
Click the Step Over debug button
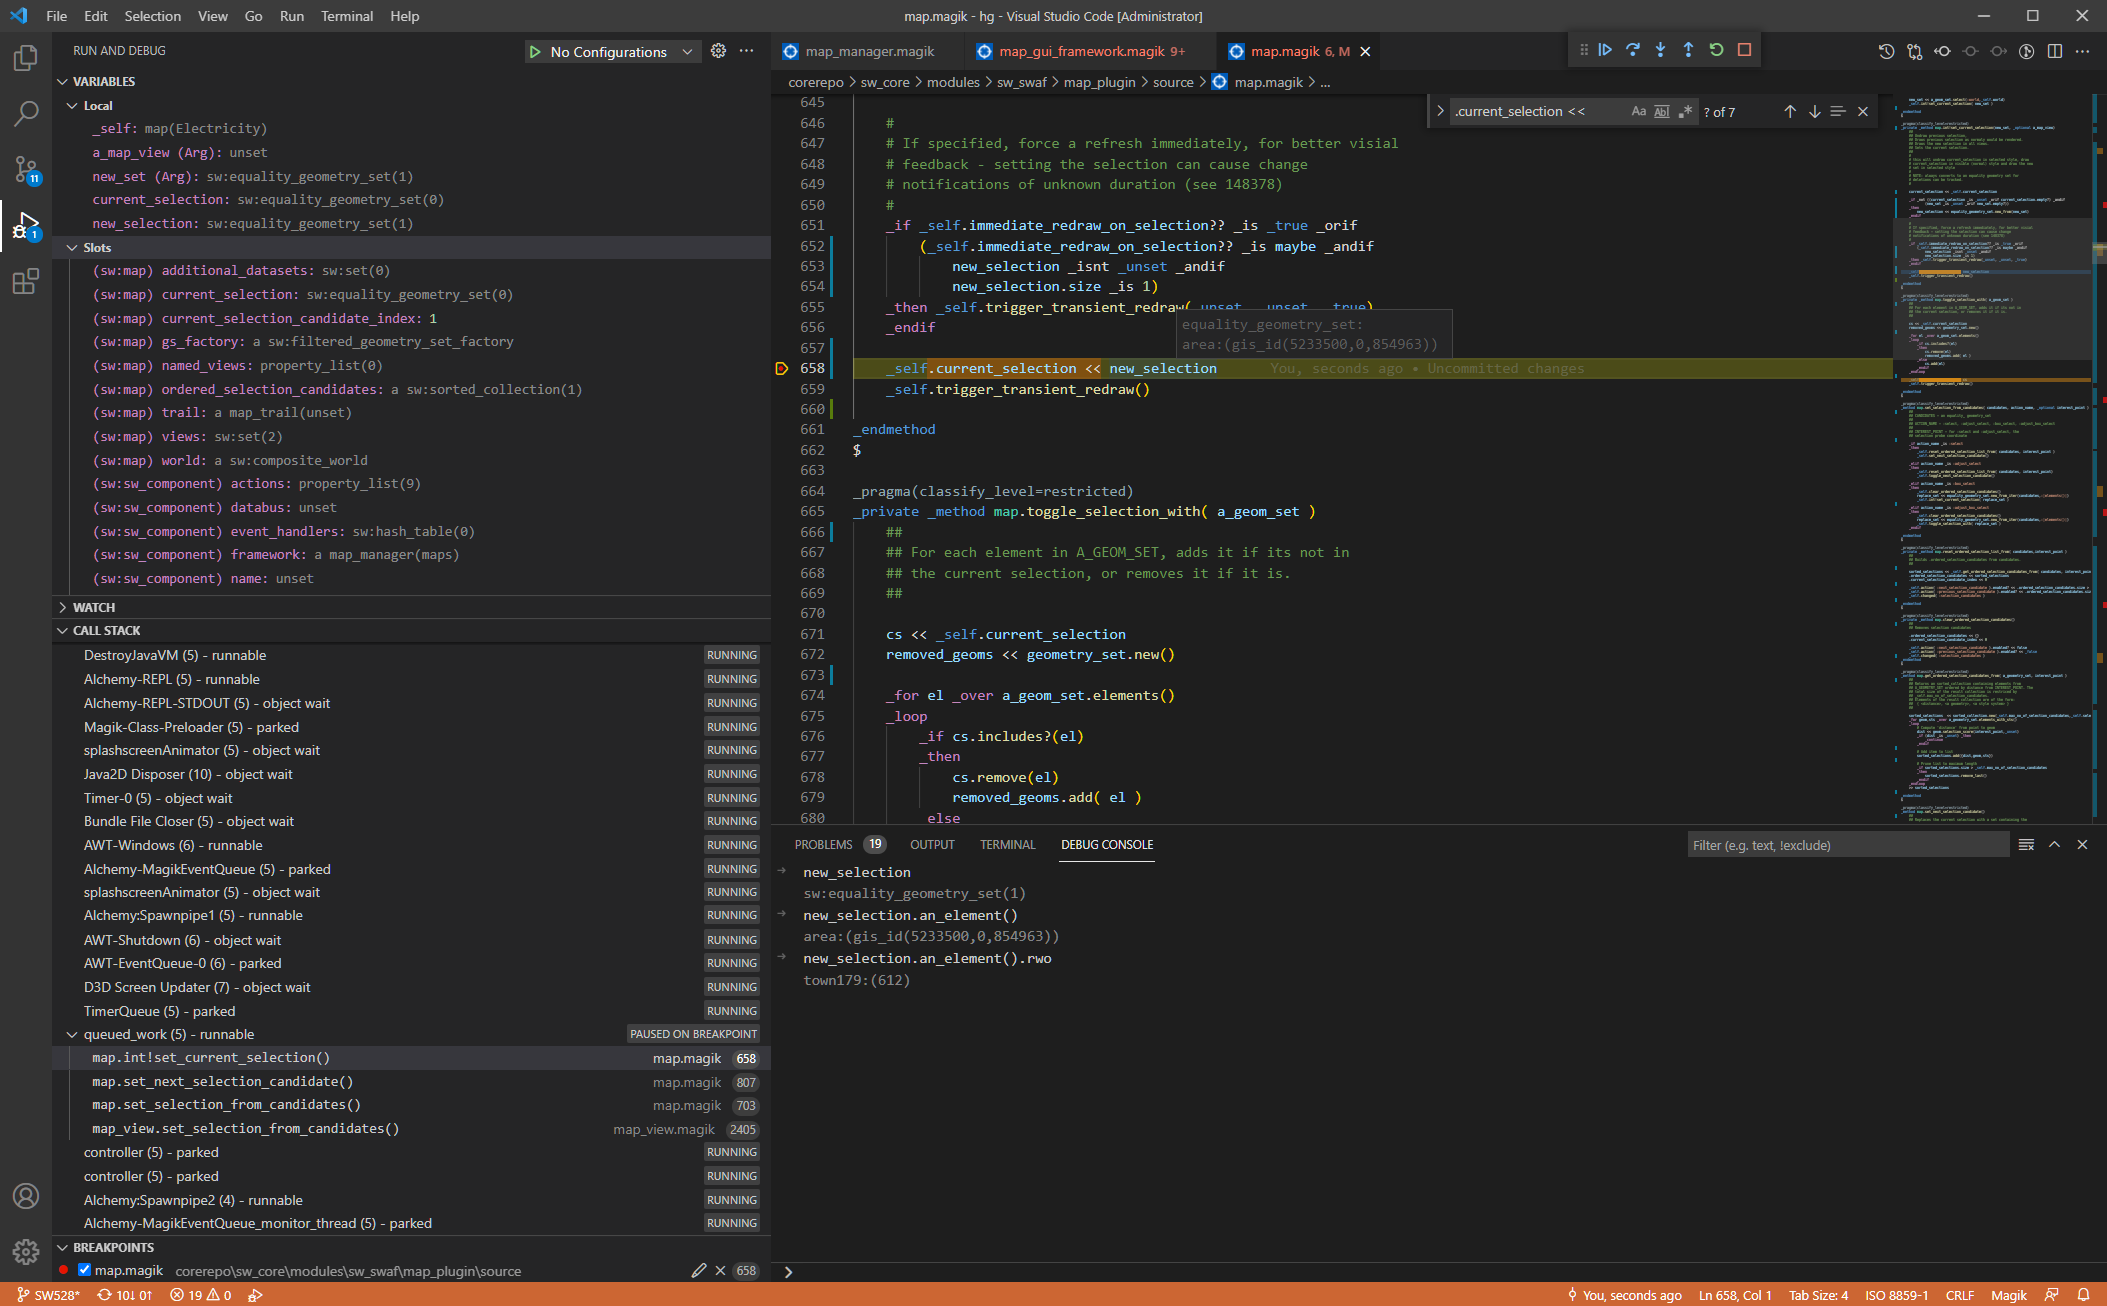pyautogui.click(x=1633, y=50)
